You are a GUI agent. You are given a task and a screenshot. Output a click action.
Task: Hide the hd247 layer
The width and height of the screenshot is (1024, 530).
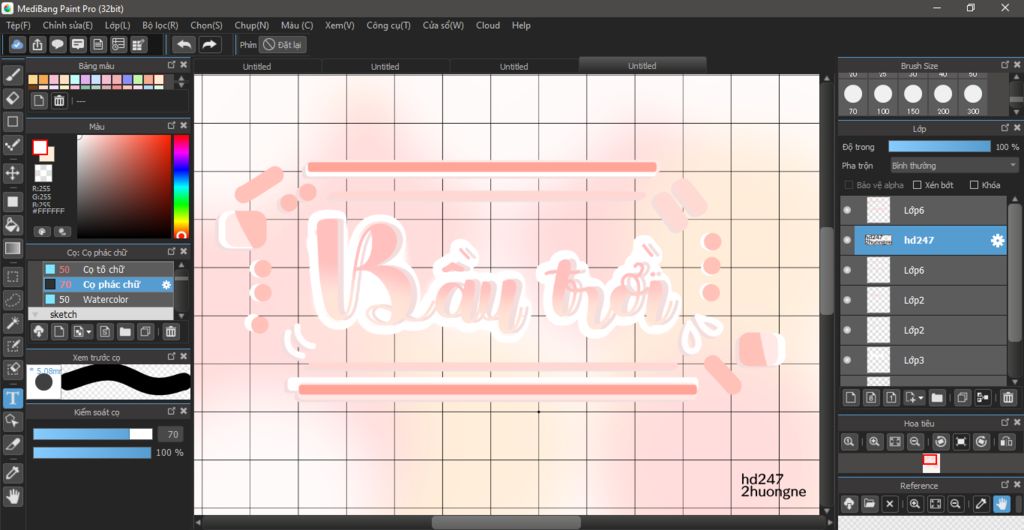[x=847, y=240]
